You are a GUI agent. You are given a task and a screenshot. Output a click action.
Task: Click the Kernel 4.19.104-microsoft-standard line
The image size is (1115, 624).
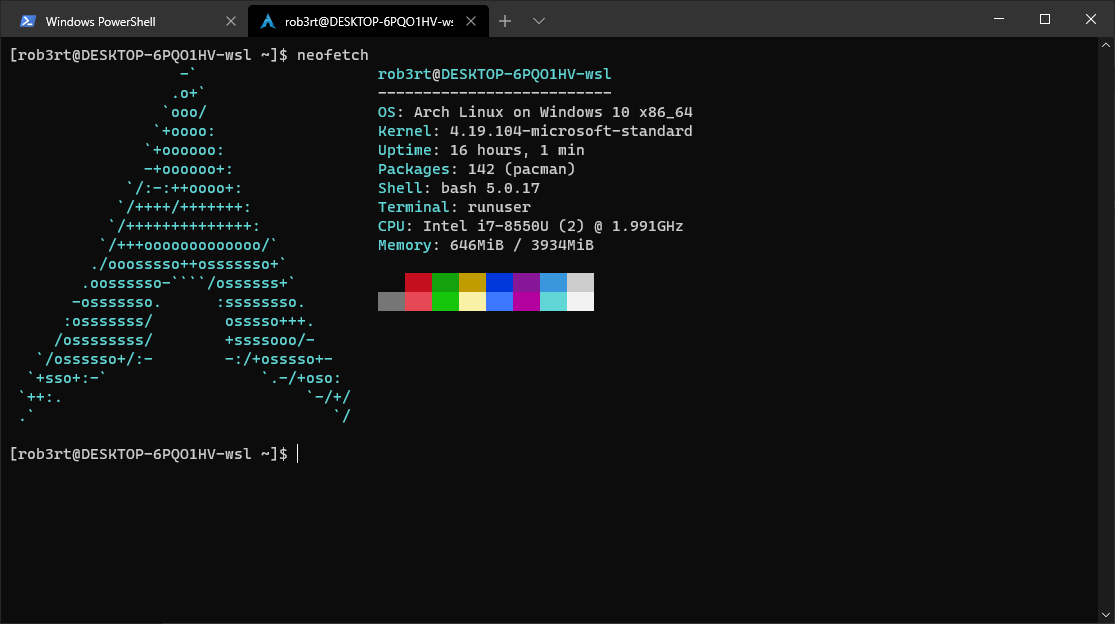click(x=535, y=131)
